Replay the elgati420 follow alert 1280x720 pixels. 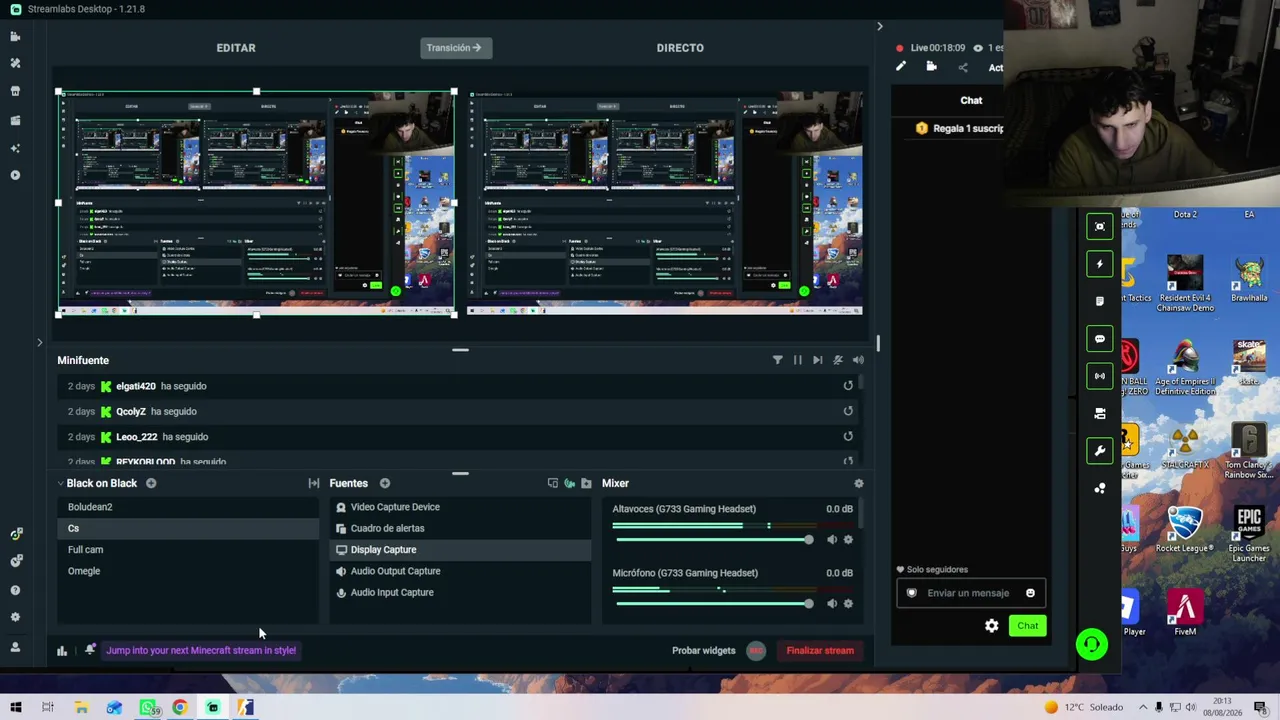848,386
